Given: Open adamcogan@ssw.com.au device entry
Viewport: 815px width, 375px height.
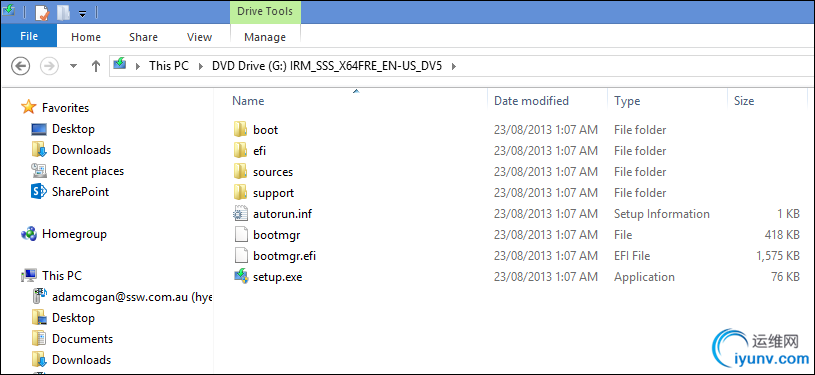Looking at the screenshot, I should click(x=132, y=297).
